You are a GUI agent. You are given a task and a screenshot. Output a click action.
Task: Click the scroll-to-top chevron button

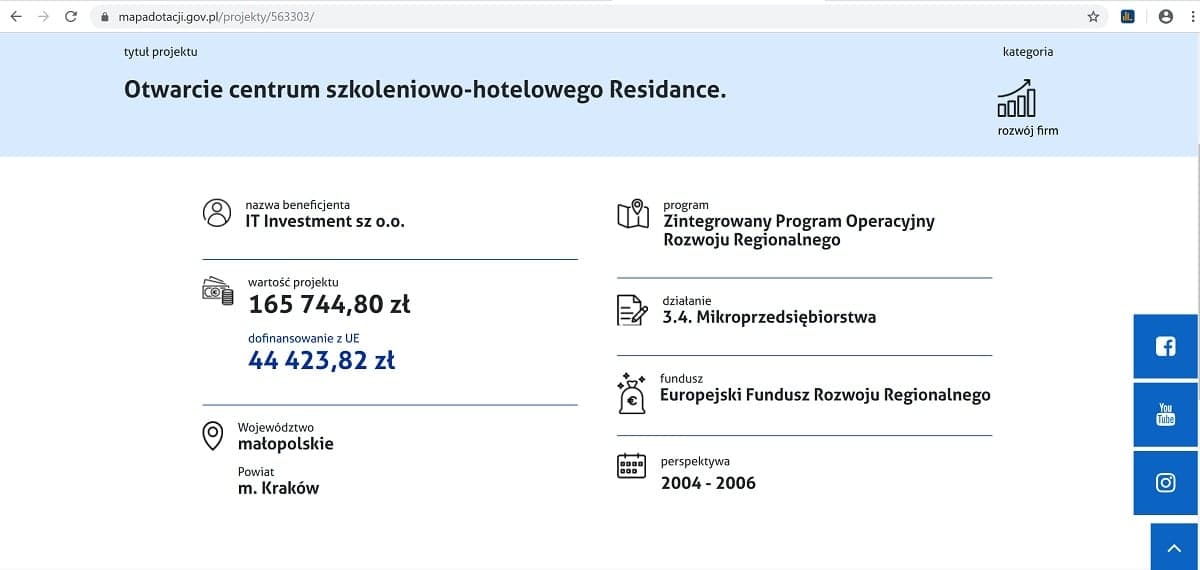(x=1174, y=547)
